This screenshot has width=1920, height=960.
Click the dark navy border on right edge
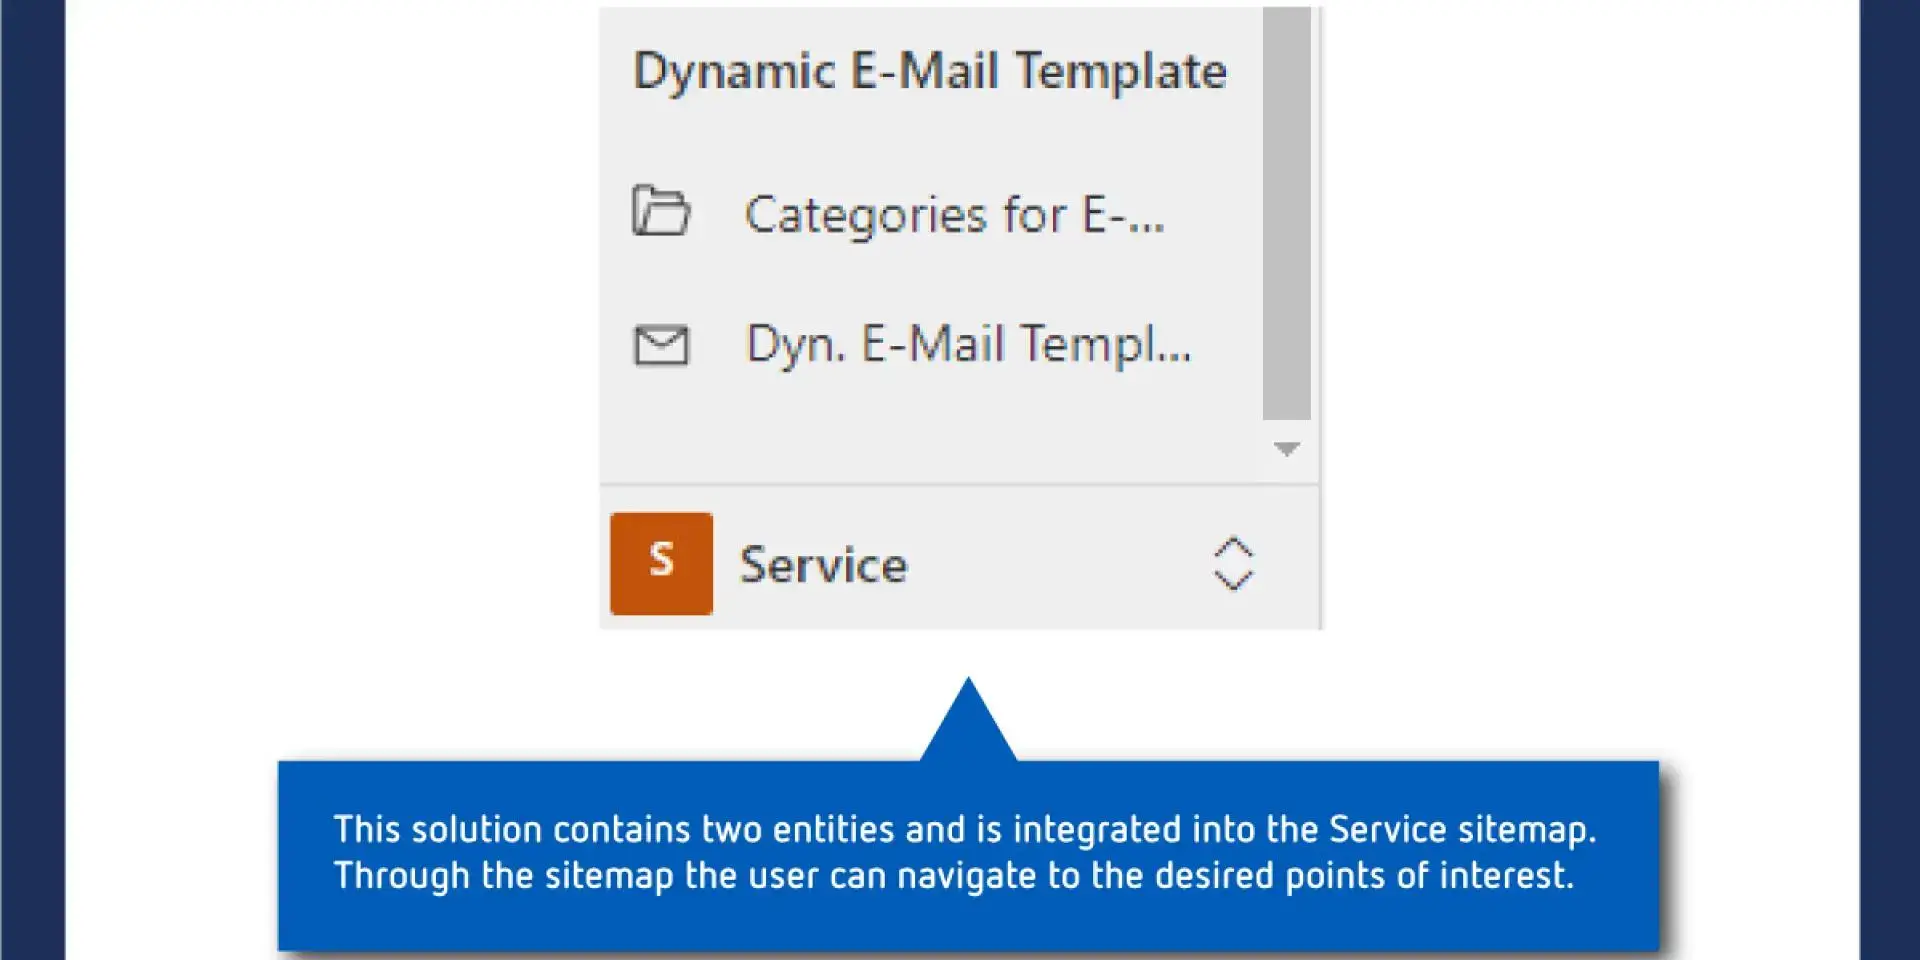(1889, 480)
